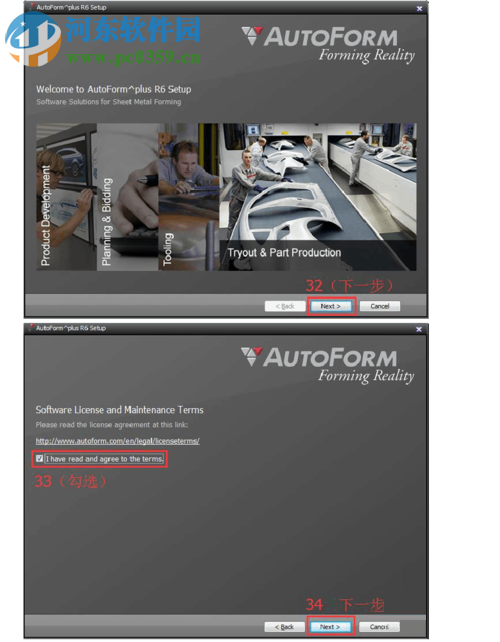
Task: Click "Forming Reality" tagline in Welcome window
Action: pyautogui.click(x=367, y=55)
